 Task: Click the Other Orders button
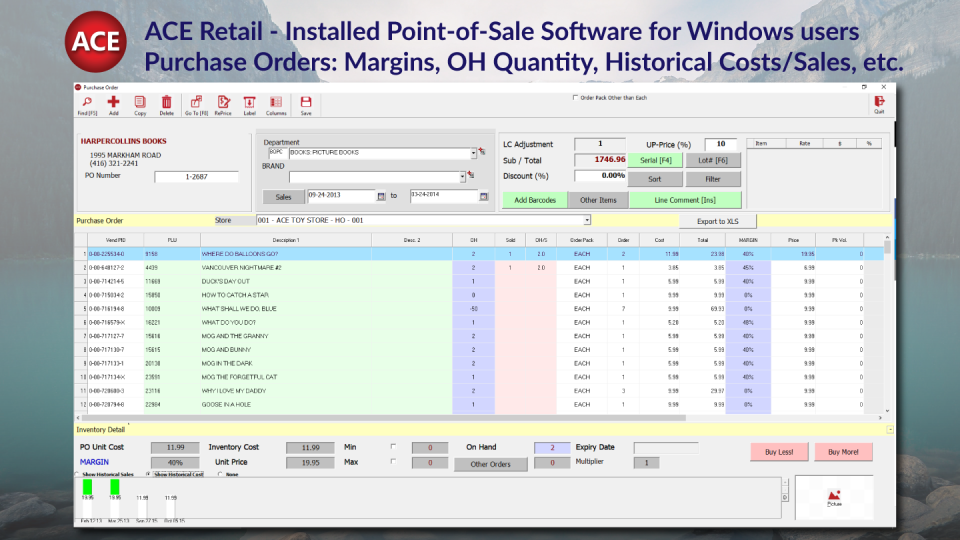click(x=490, y=464)
